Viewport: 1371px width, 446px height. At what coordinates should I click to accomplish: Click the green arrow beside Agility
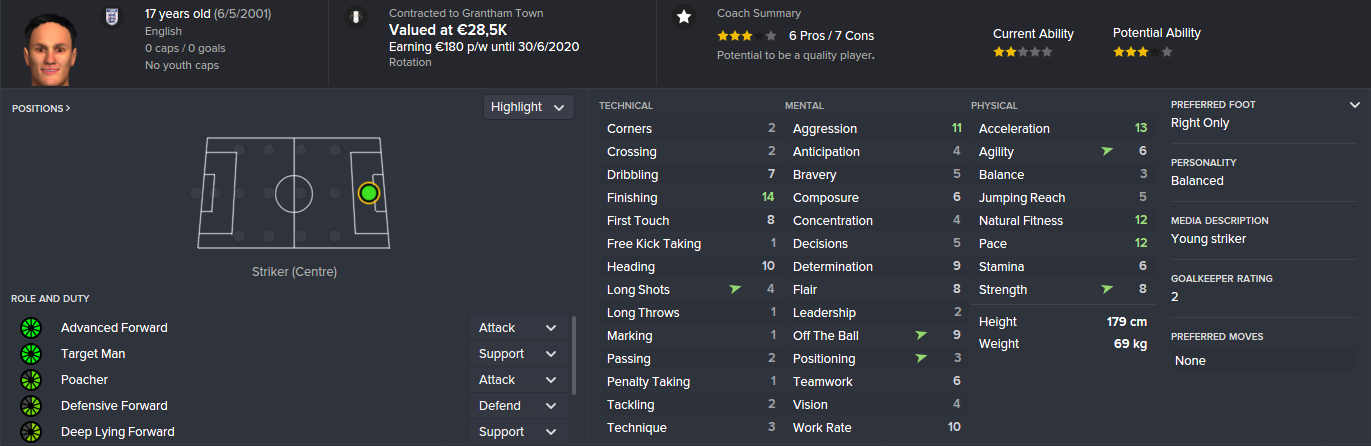coord(1107,152)
